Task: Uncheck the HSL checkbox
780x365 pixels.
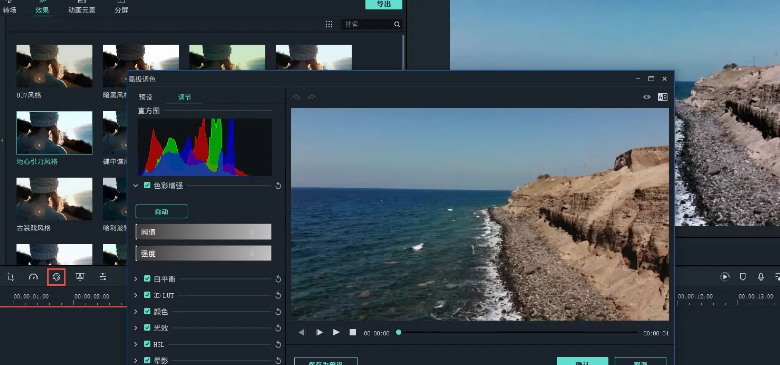Action: click(147, 344)
